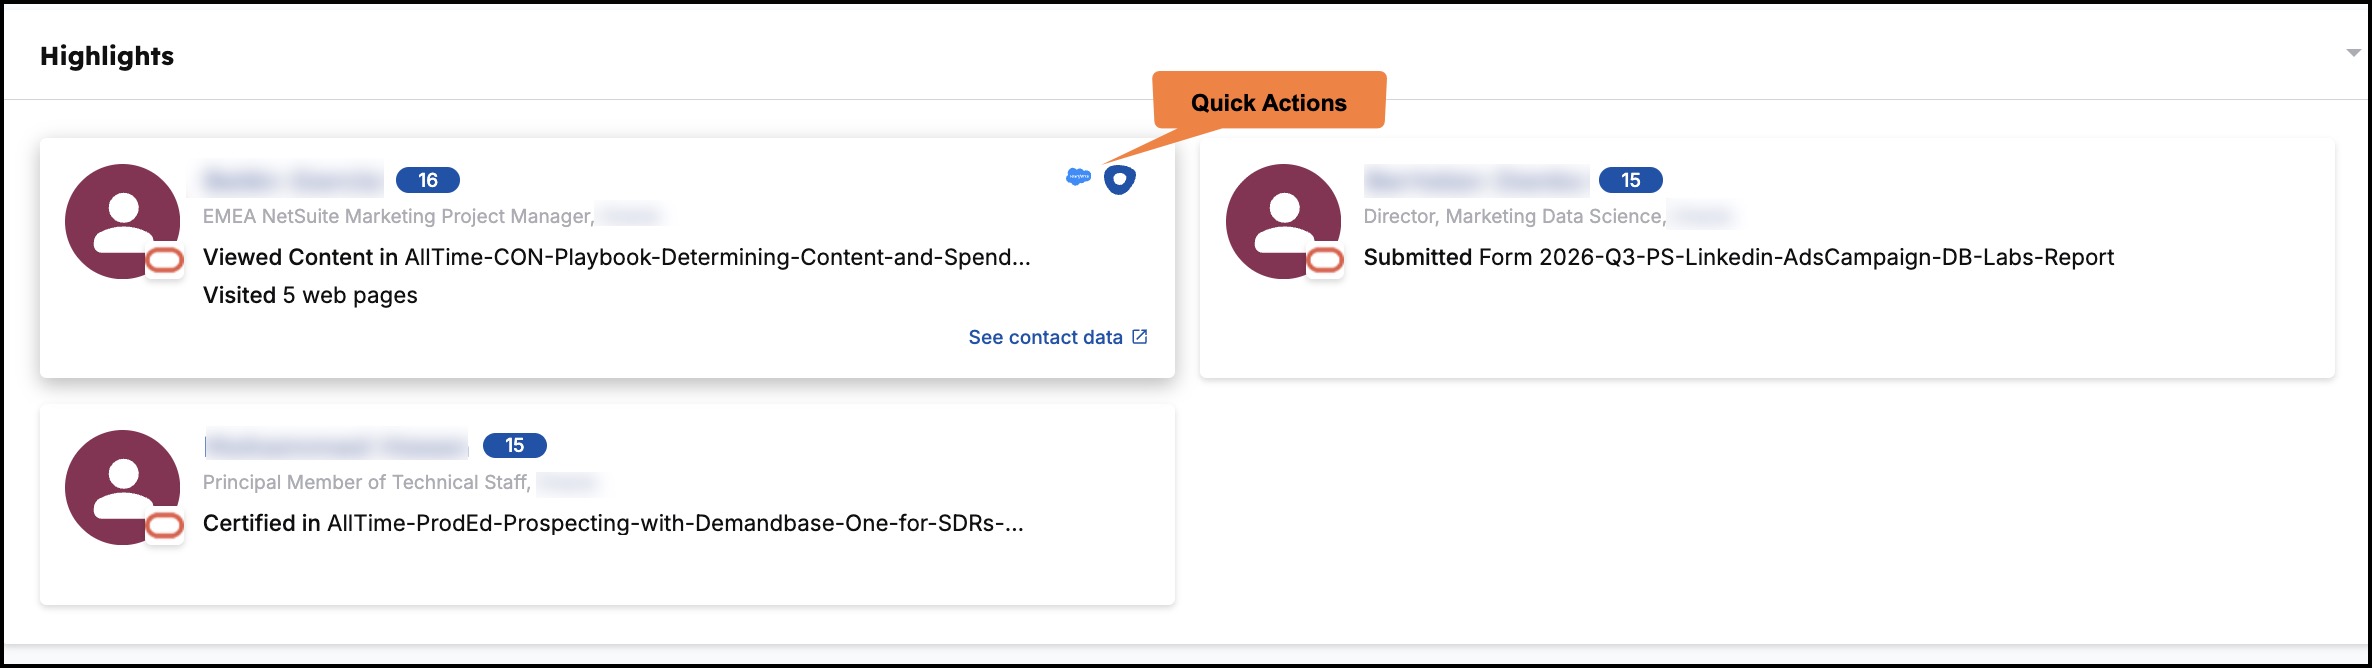Click the Oracle logo badge on the NetSuite manager's avatar
This screenshot has height=668, width=2372.
(165, 261)
